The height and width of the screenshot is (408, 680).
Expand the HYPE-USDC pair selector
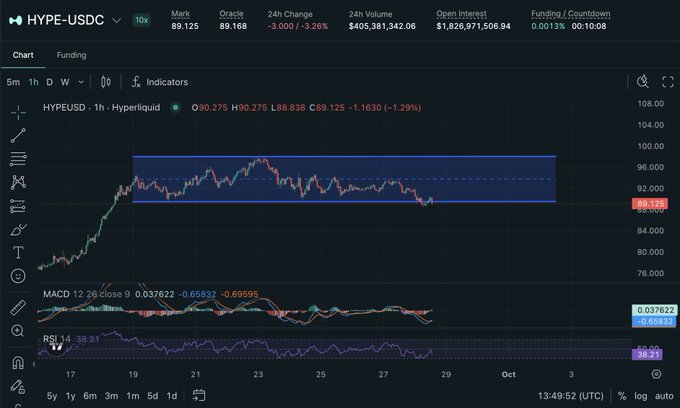point(116,20)
